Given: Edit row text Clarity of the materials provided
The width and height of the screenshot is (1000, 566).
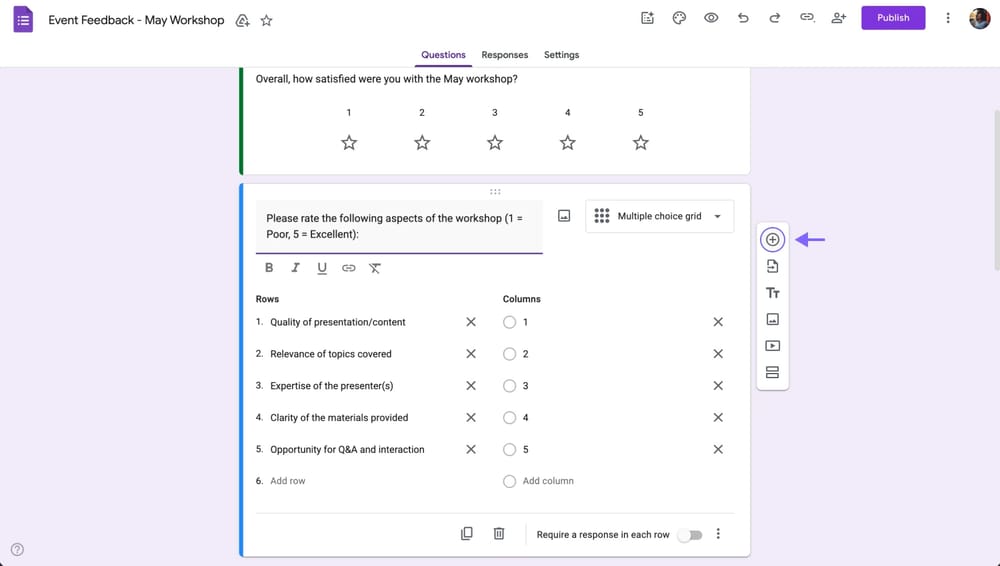Looking at the screenshot, I should [x=339, y=417].
